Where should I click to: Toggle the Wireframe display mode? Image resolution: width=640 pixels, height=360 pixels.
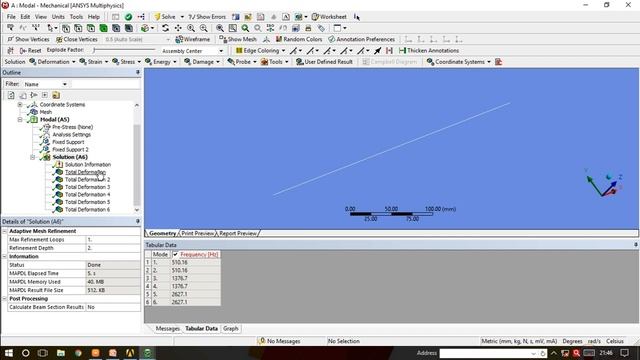tap(192, 39)
